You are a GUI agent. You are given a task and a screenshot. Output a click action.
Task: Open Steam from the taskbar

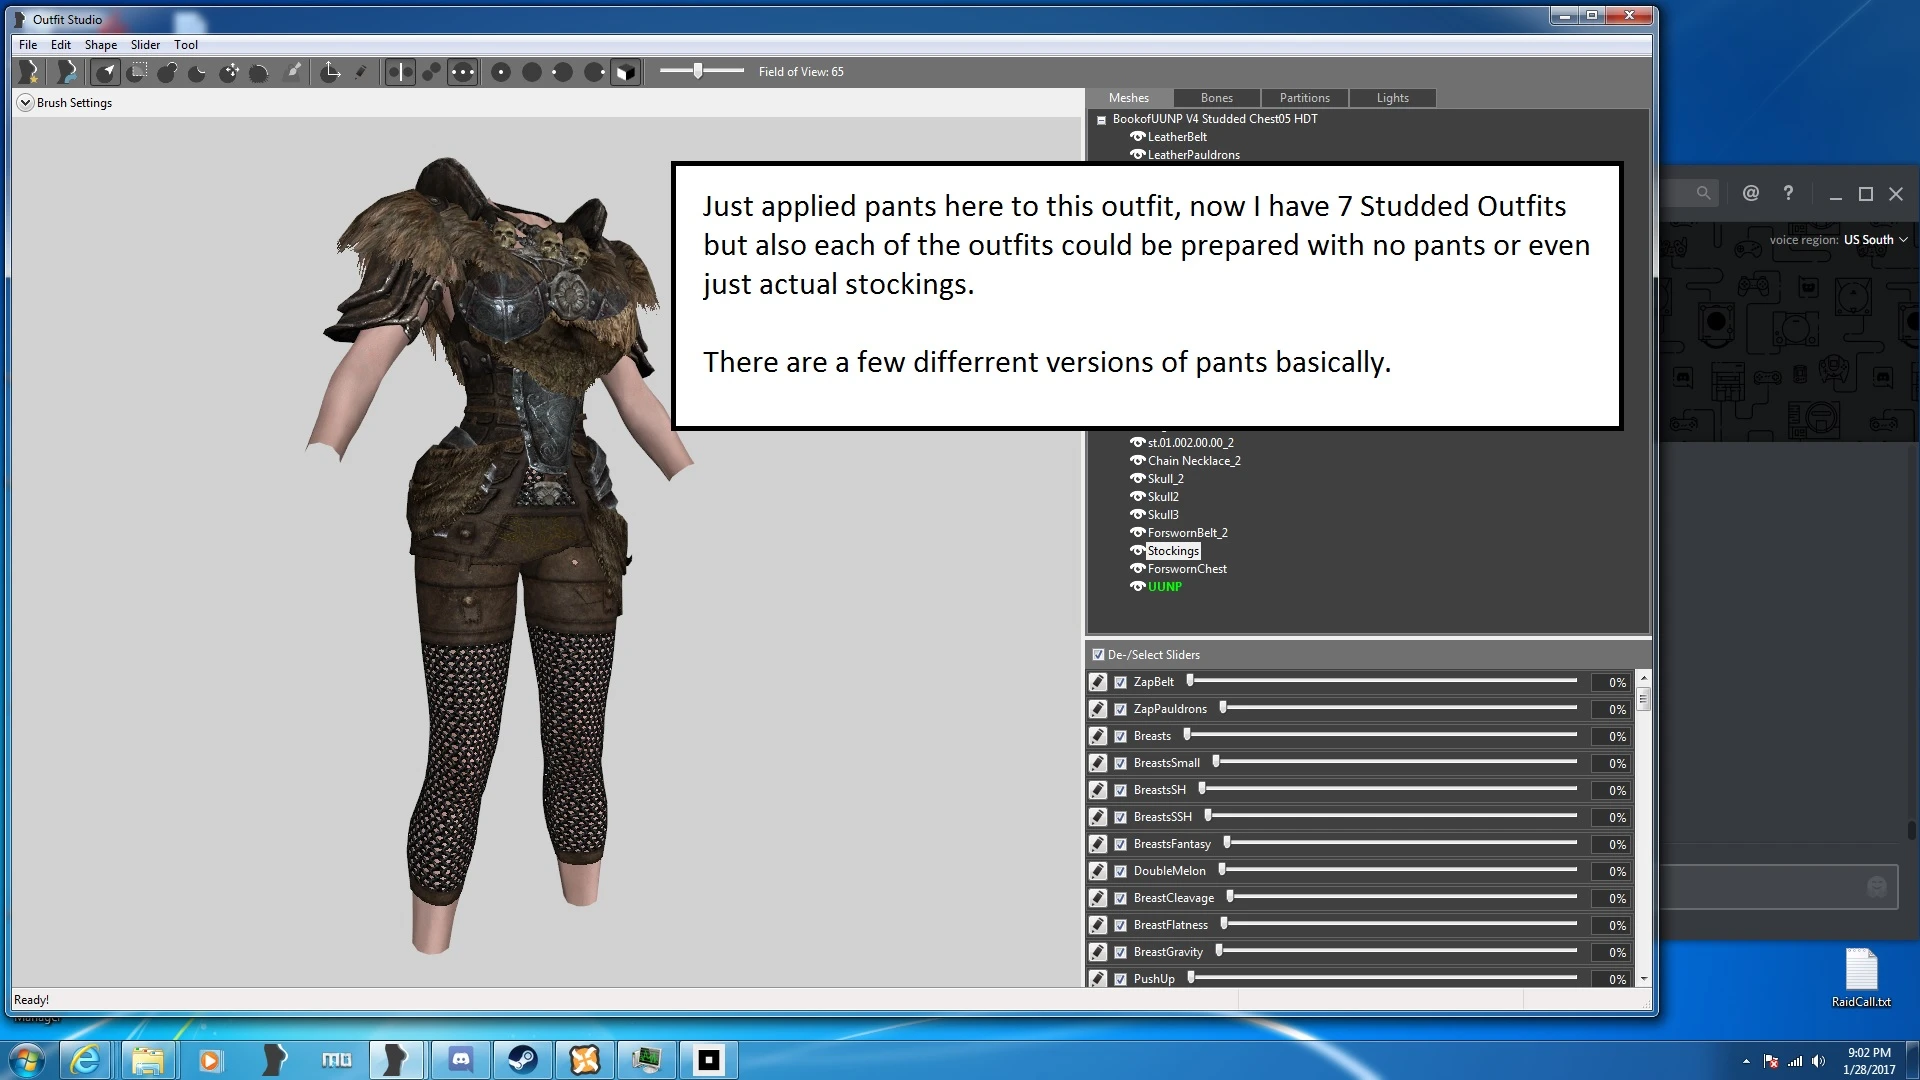click(x=522, y=1060)
